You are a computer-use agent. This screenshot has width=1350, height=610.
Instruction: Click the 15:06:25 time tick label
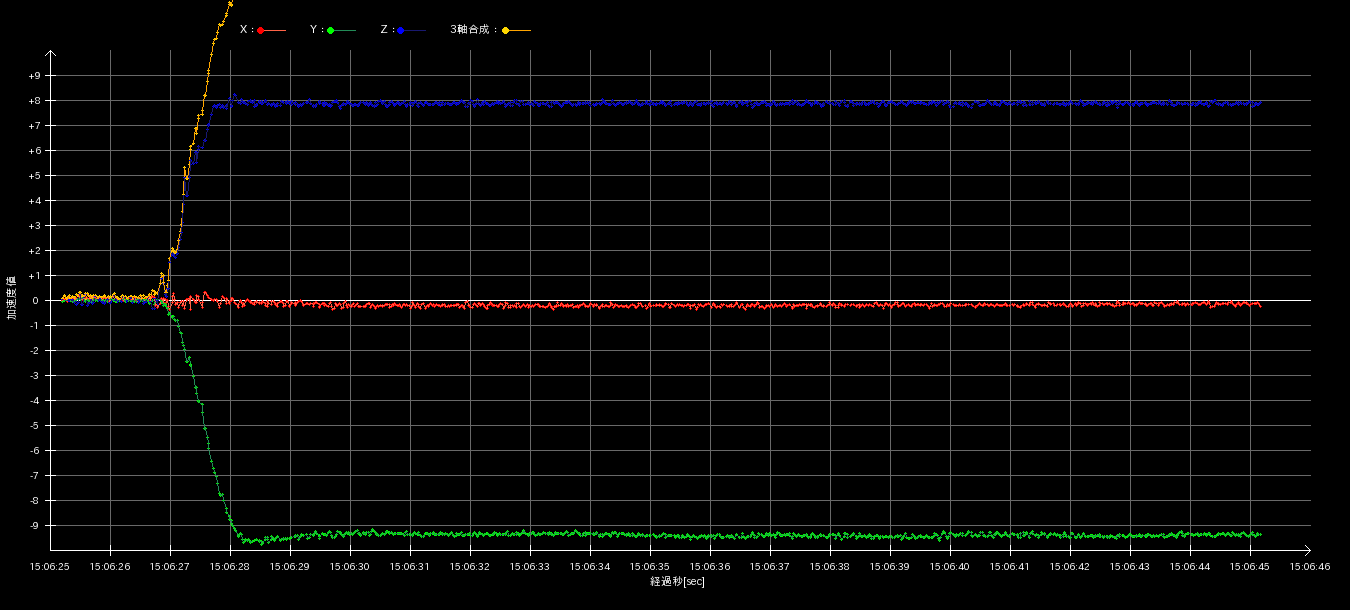click(51, 567)
